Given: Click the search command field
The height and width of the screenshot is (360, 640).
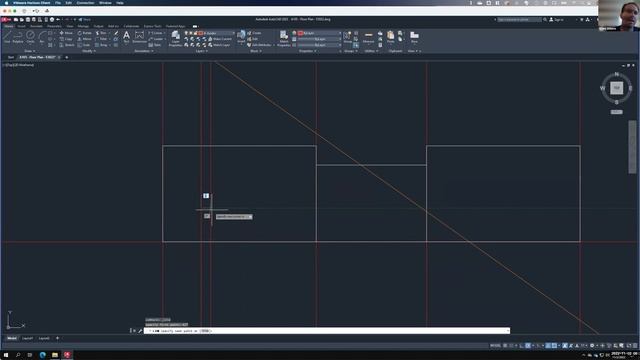Looking at the screenshot, I should [x=519, y=20].
